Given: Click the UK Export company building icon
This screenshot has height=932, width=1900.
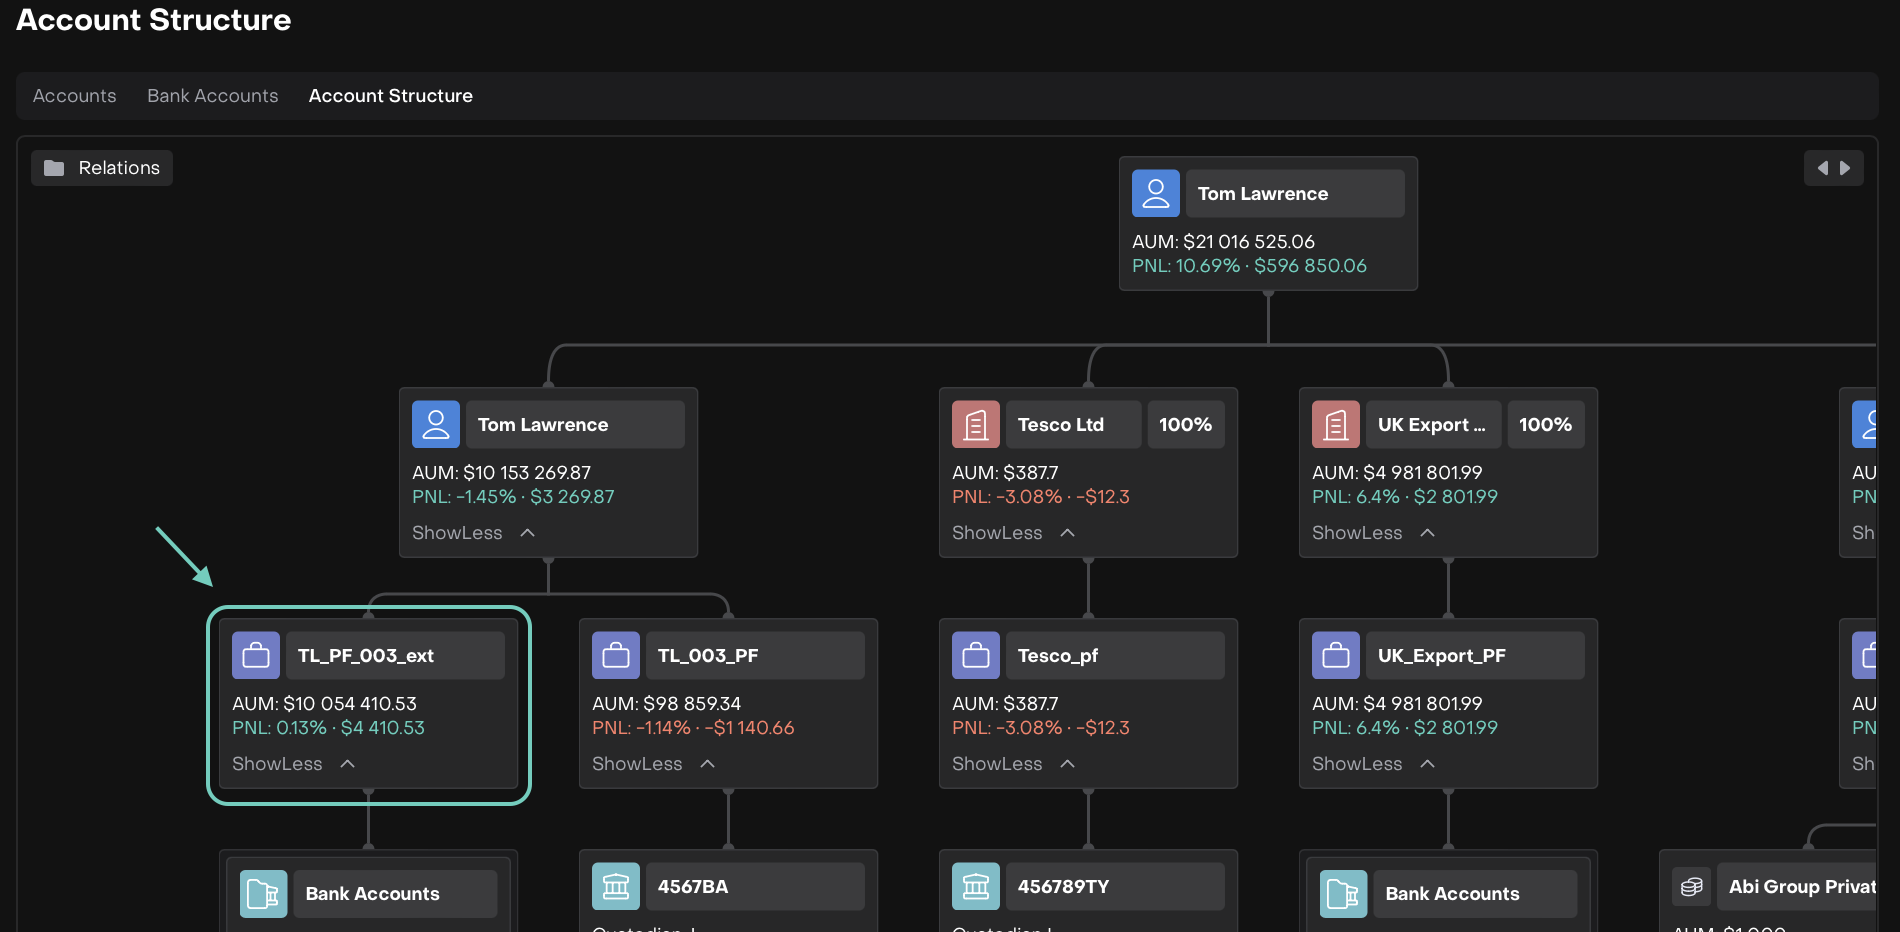Looking at the screenshot, I should [x=1335, y=424].
